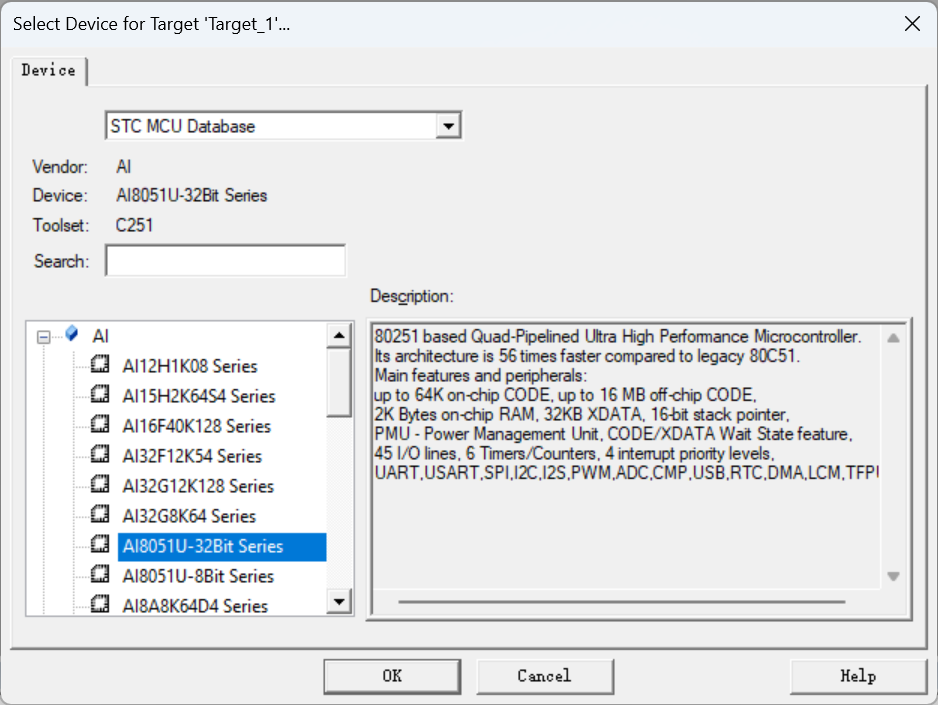This screenshot has height=705, width=938.
Task: Choose AI16F40K128 Series from the list
Action: click(196, 426)
